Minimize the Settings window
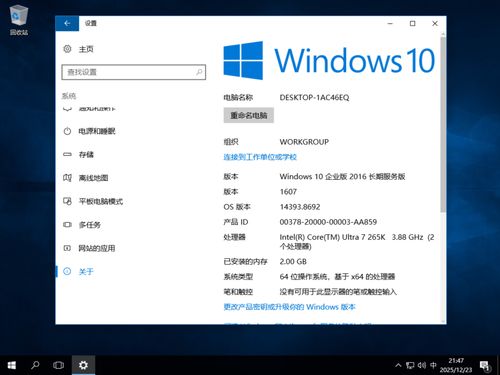The height and width of the screenshot is (375, 500). [390, 23]
